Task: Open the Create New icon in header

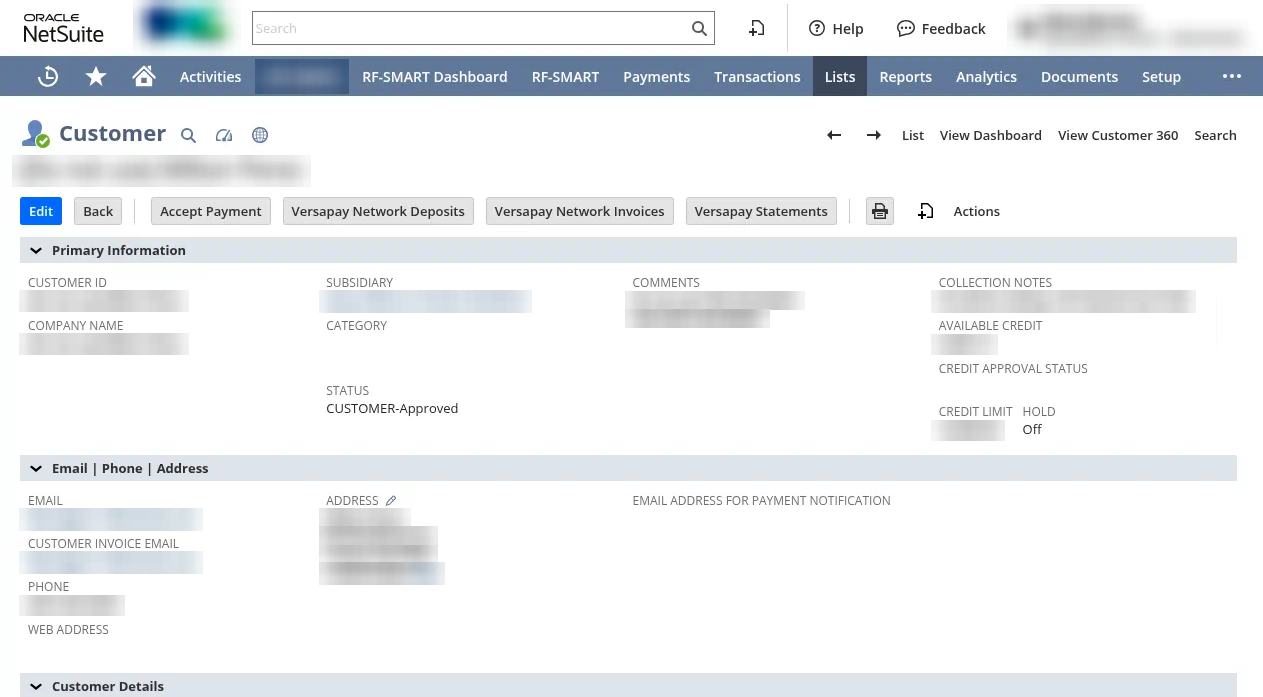Action: click(757, 28)
